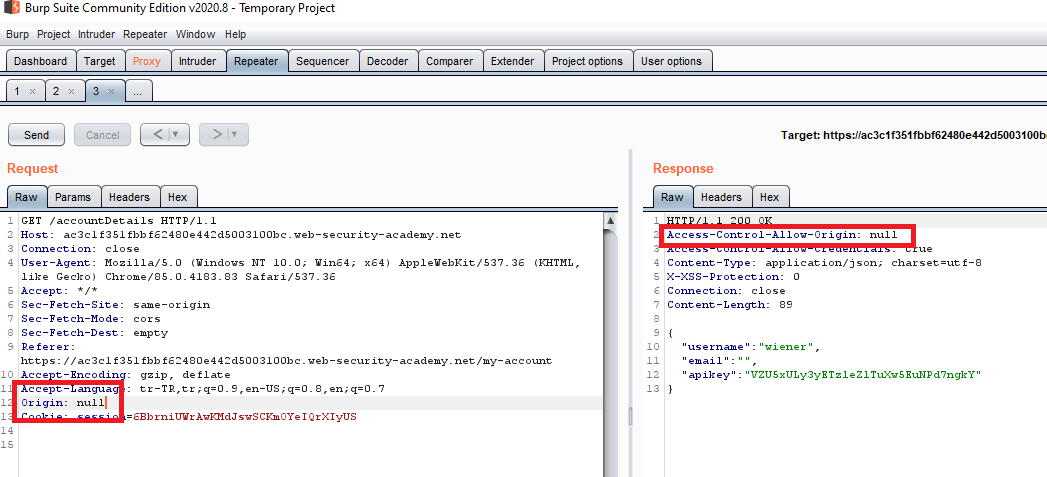Open the Project menu
The width and height of the screenshot is (1047, 477).
pyautogui.click(x=53, y=34)
